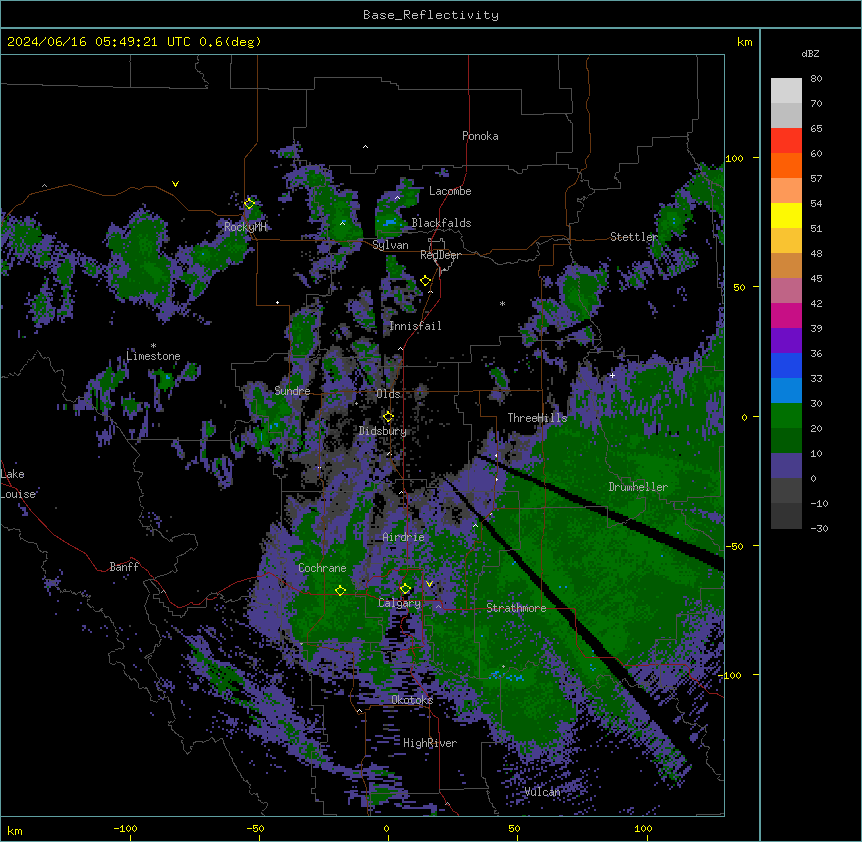Select the bright yellow 51–54 dBZ legend swatch
This screenshot has height=842, width=862.
tap(786, 215)
